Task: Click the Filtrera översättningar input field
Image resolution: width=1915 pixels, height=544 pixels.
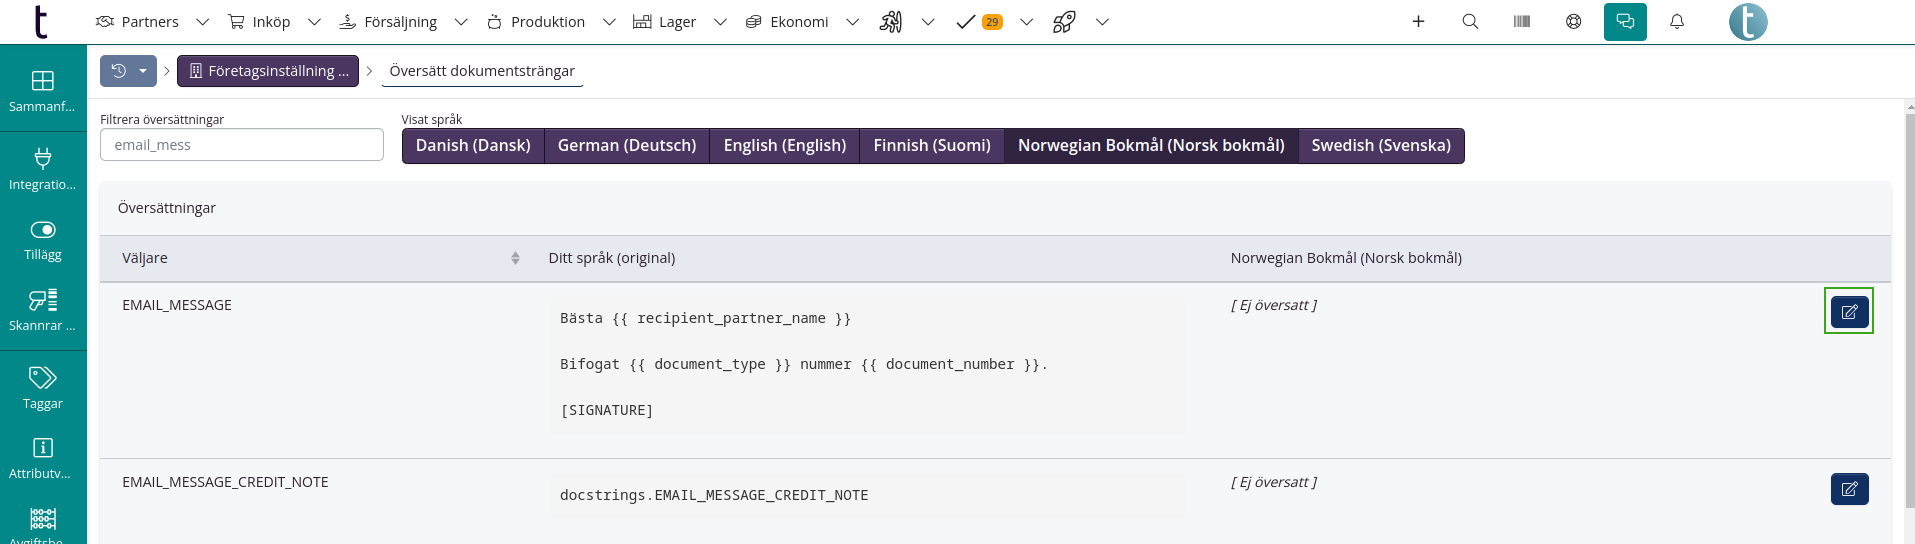Action: pos(242,145)
